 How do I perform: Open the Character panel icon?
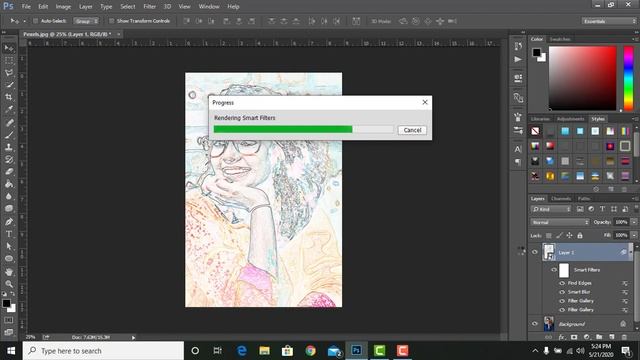click(518, 149)
